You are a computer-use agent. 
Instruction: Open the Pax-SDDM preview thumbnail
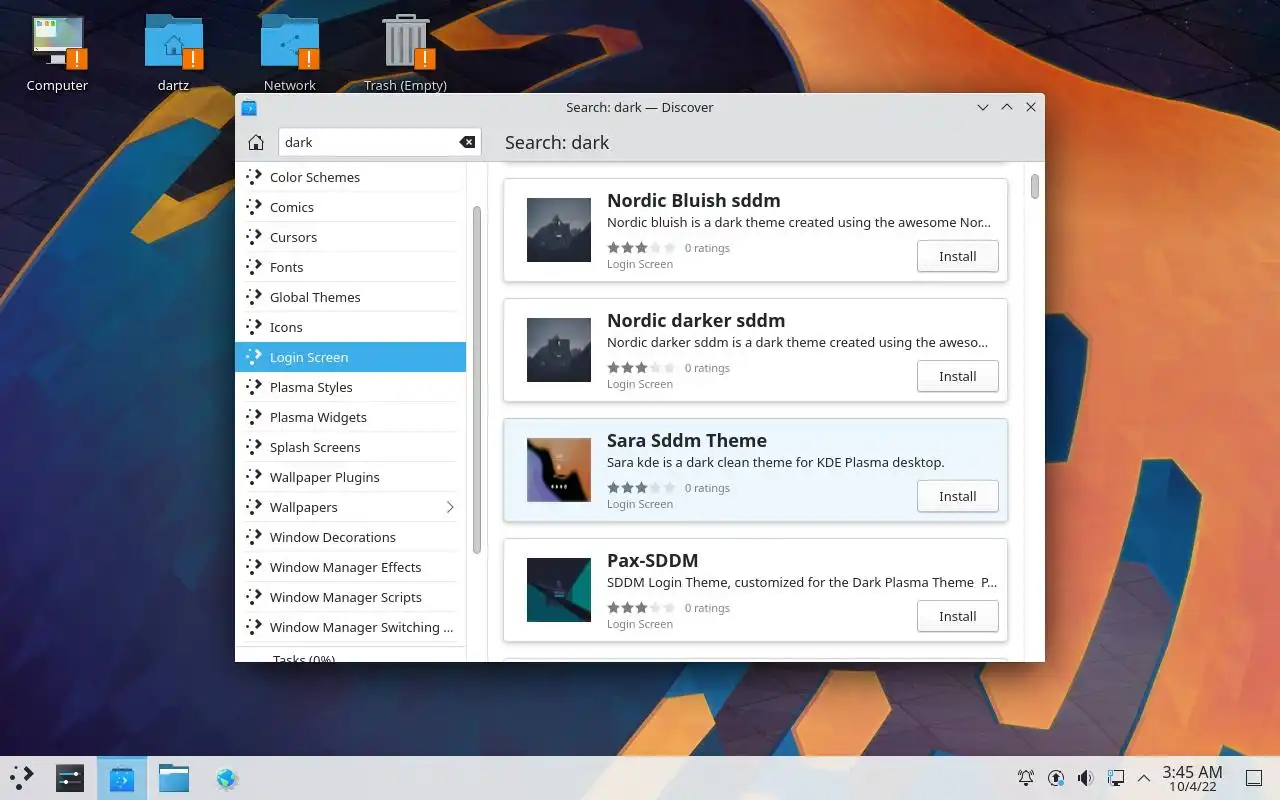(559, 590)
